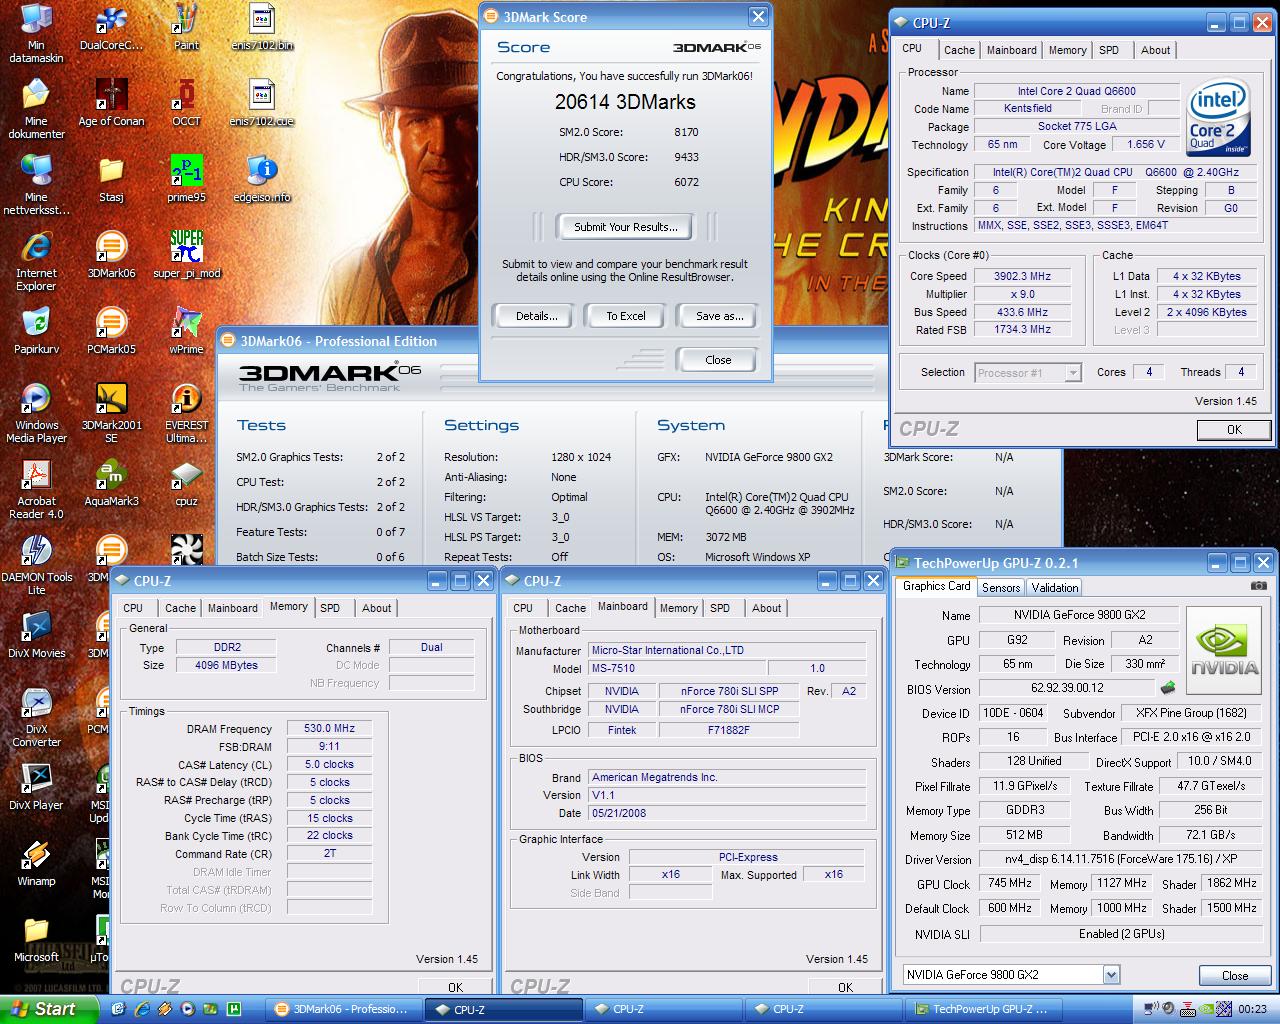The width and height of the screenshot is (1280, 1024).
Task: Open the Internet Explorer desktop icon
Action: [36, 261]
